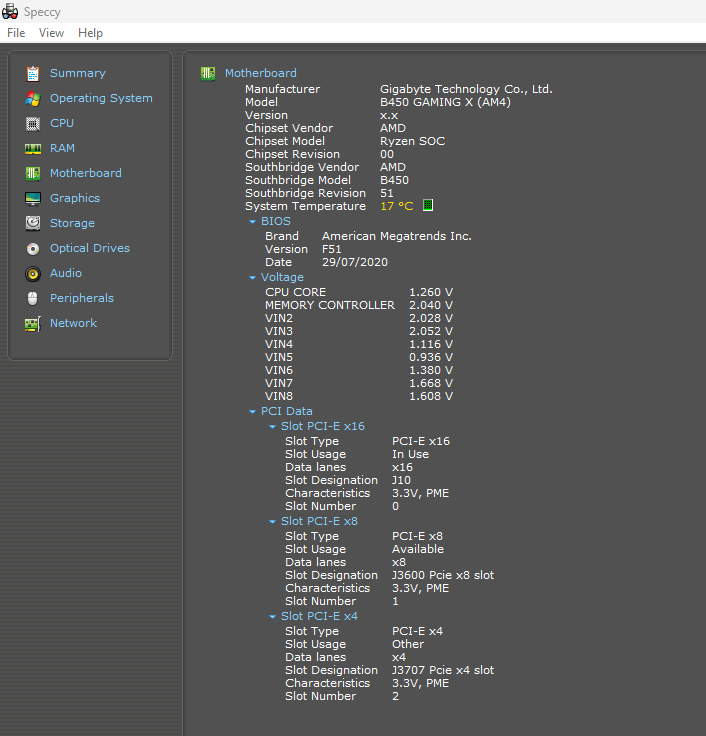This screenshot has height=736, width=706.
Task: Click the RAM module icon
Action: [33, 149]
